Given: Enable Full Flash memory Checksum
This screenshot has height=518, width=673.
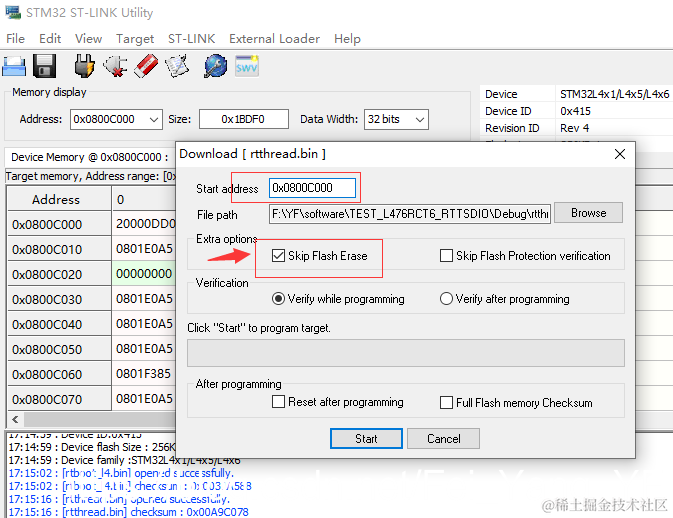Looking at the screenshot, I should [446, 403].
